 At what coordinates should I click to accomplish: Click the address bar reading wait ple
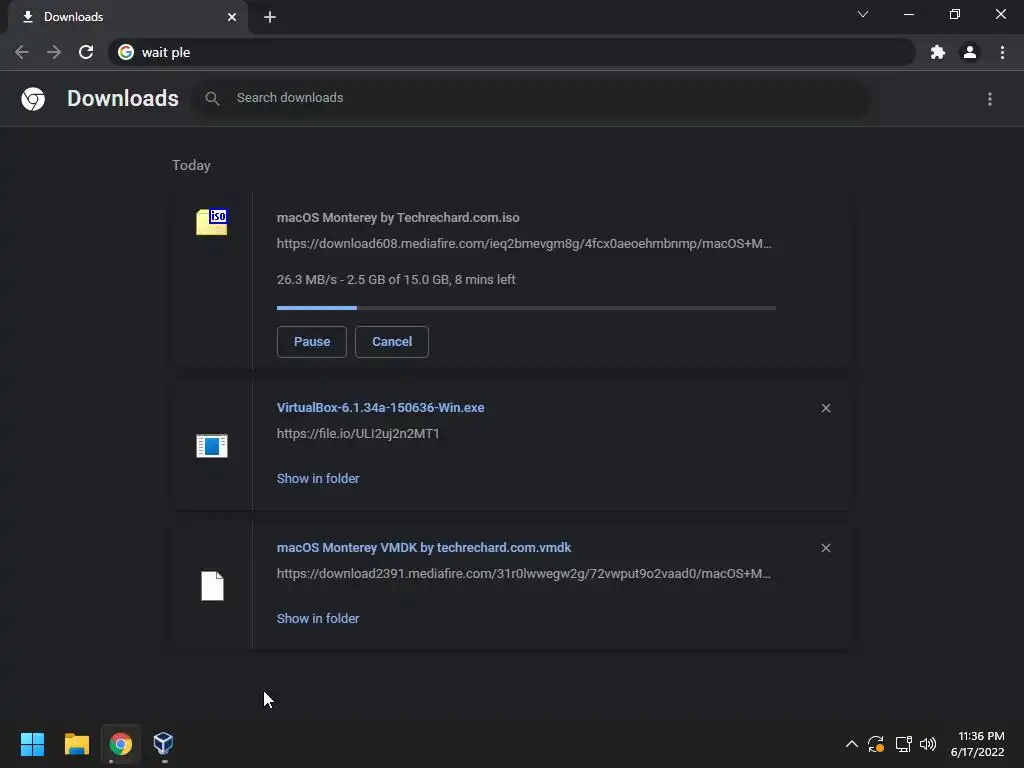point(511,52)
